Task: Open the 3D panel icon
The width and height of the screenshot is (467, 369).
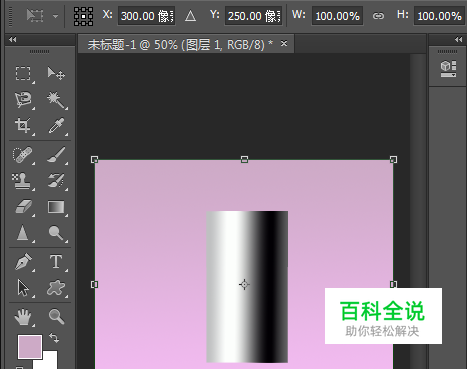Action: coord(448,69)
